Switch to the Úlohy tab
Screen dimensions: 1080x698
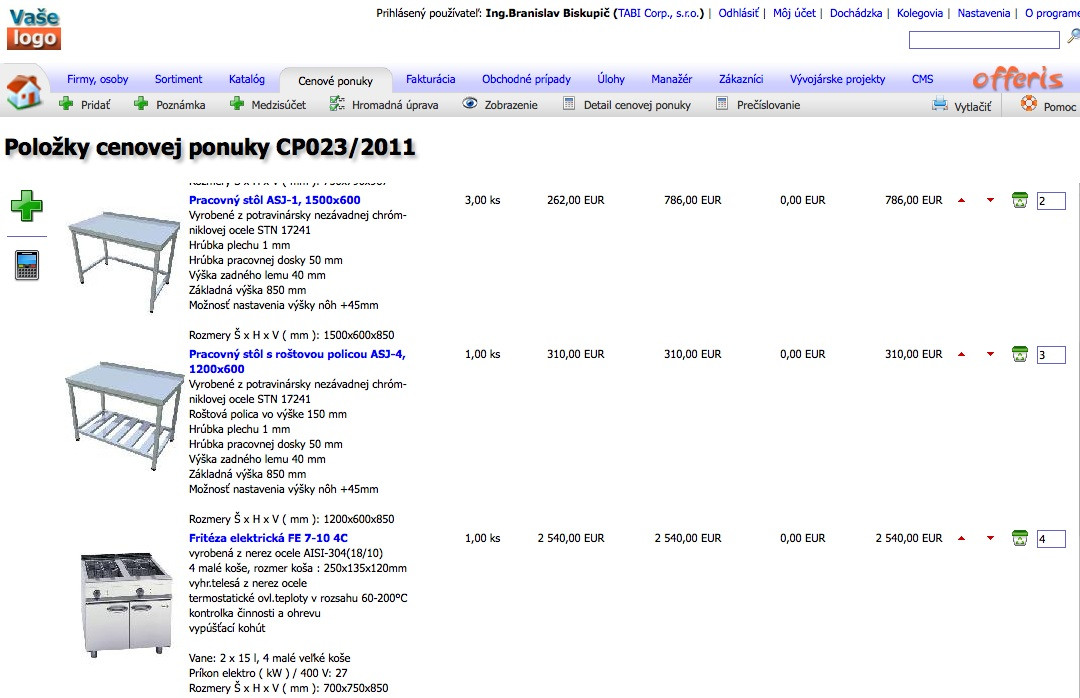point(611,79)
